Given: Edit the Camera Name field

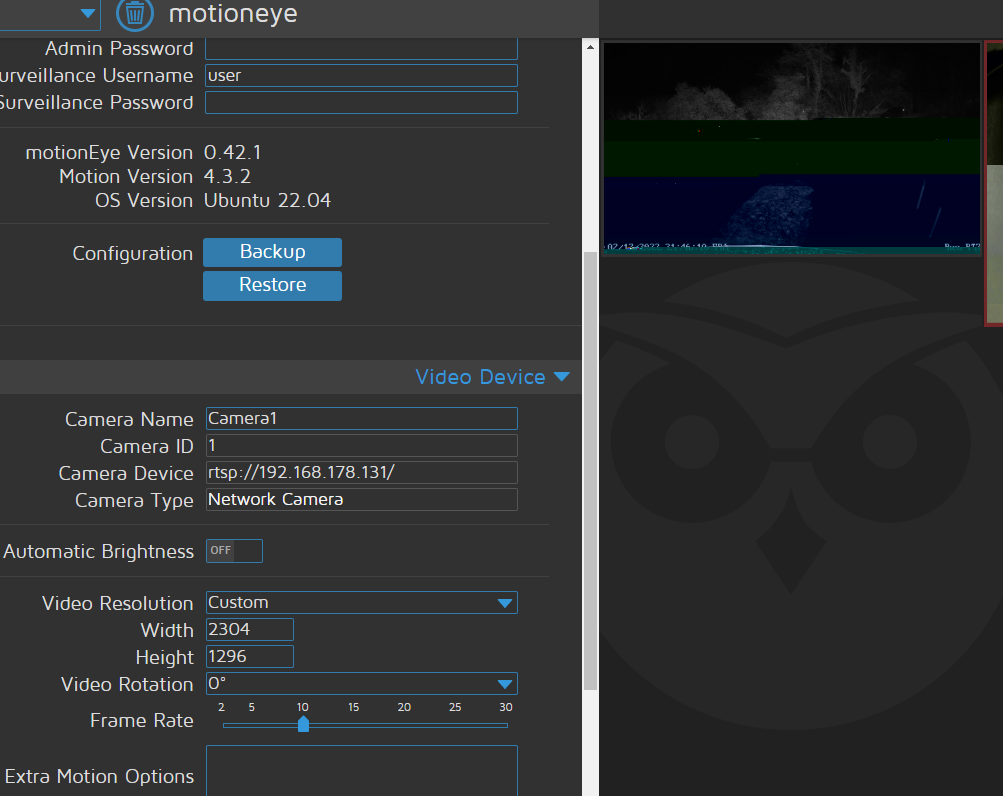Looking at the screenshot, I should (361, 418).
